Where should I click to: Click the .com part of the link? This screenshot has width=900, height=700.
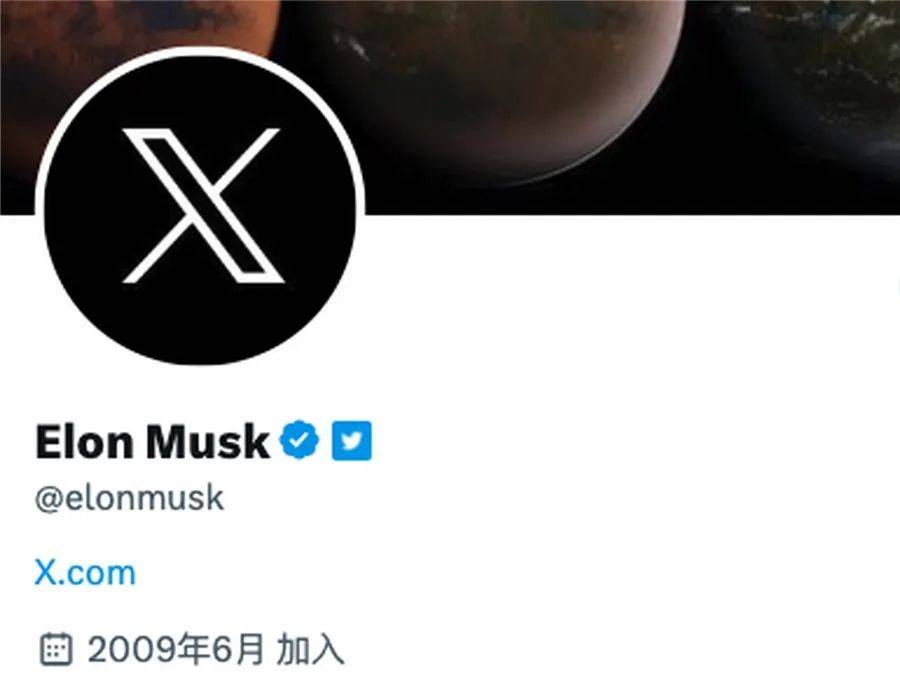98,575
